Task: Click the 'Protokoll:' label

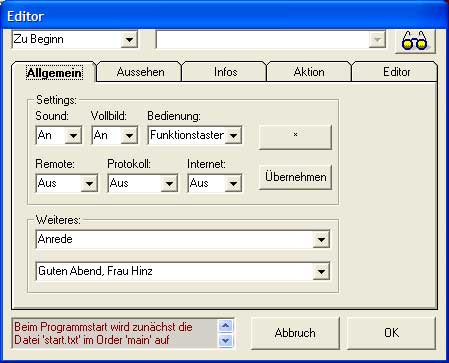Action: click(129, 164)
